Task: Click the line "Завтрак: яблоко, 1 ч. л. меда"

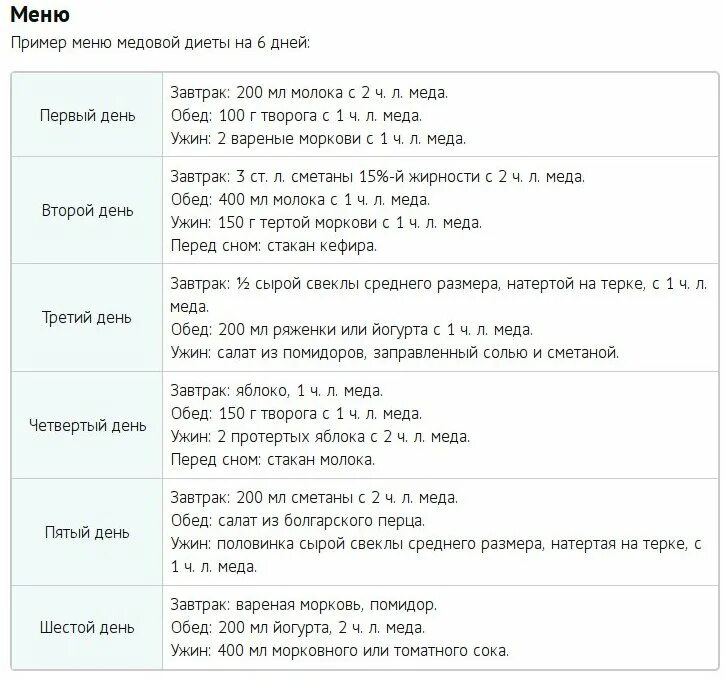Action: coord(277,391)
